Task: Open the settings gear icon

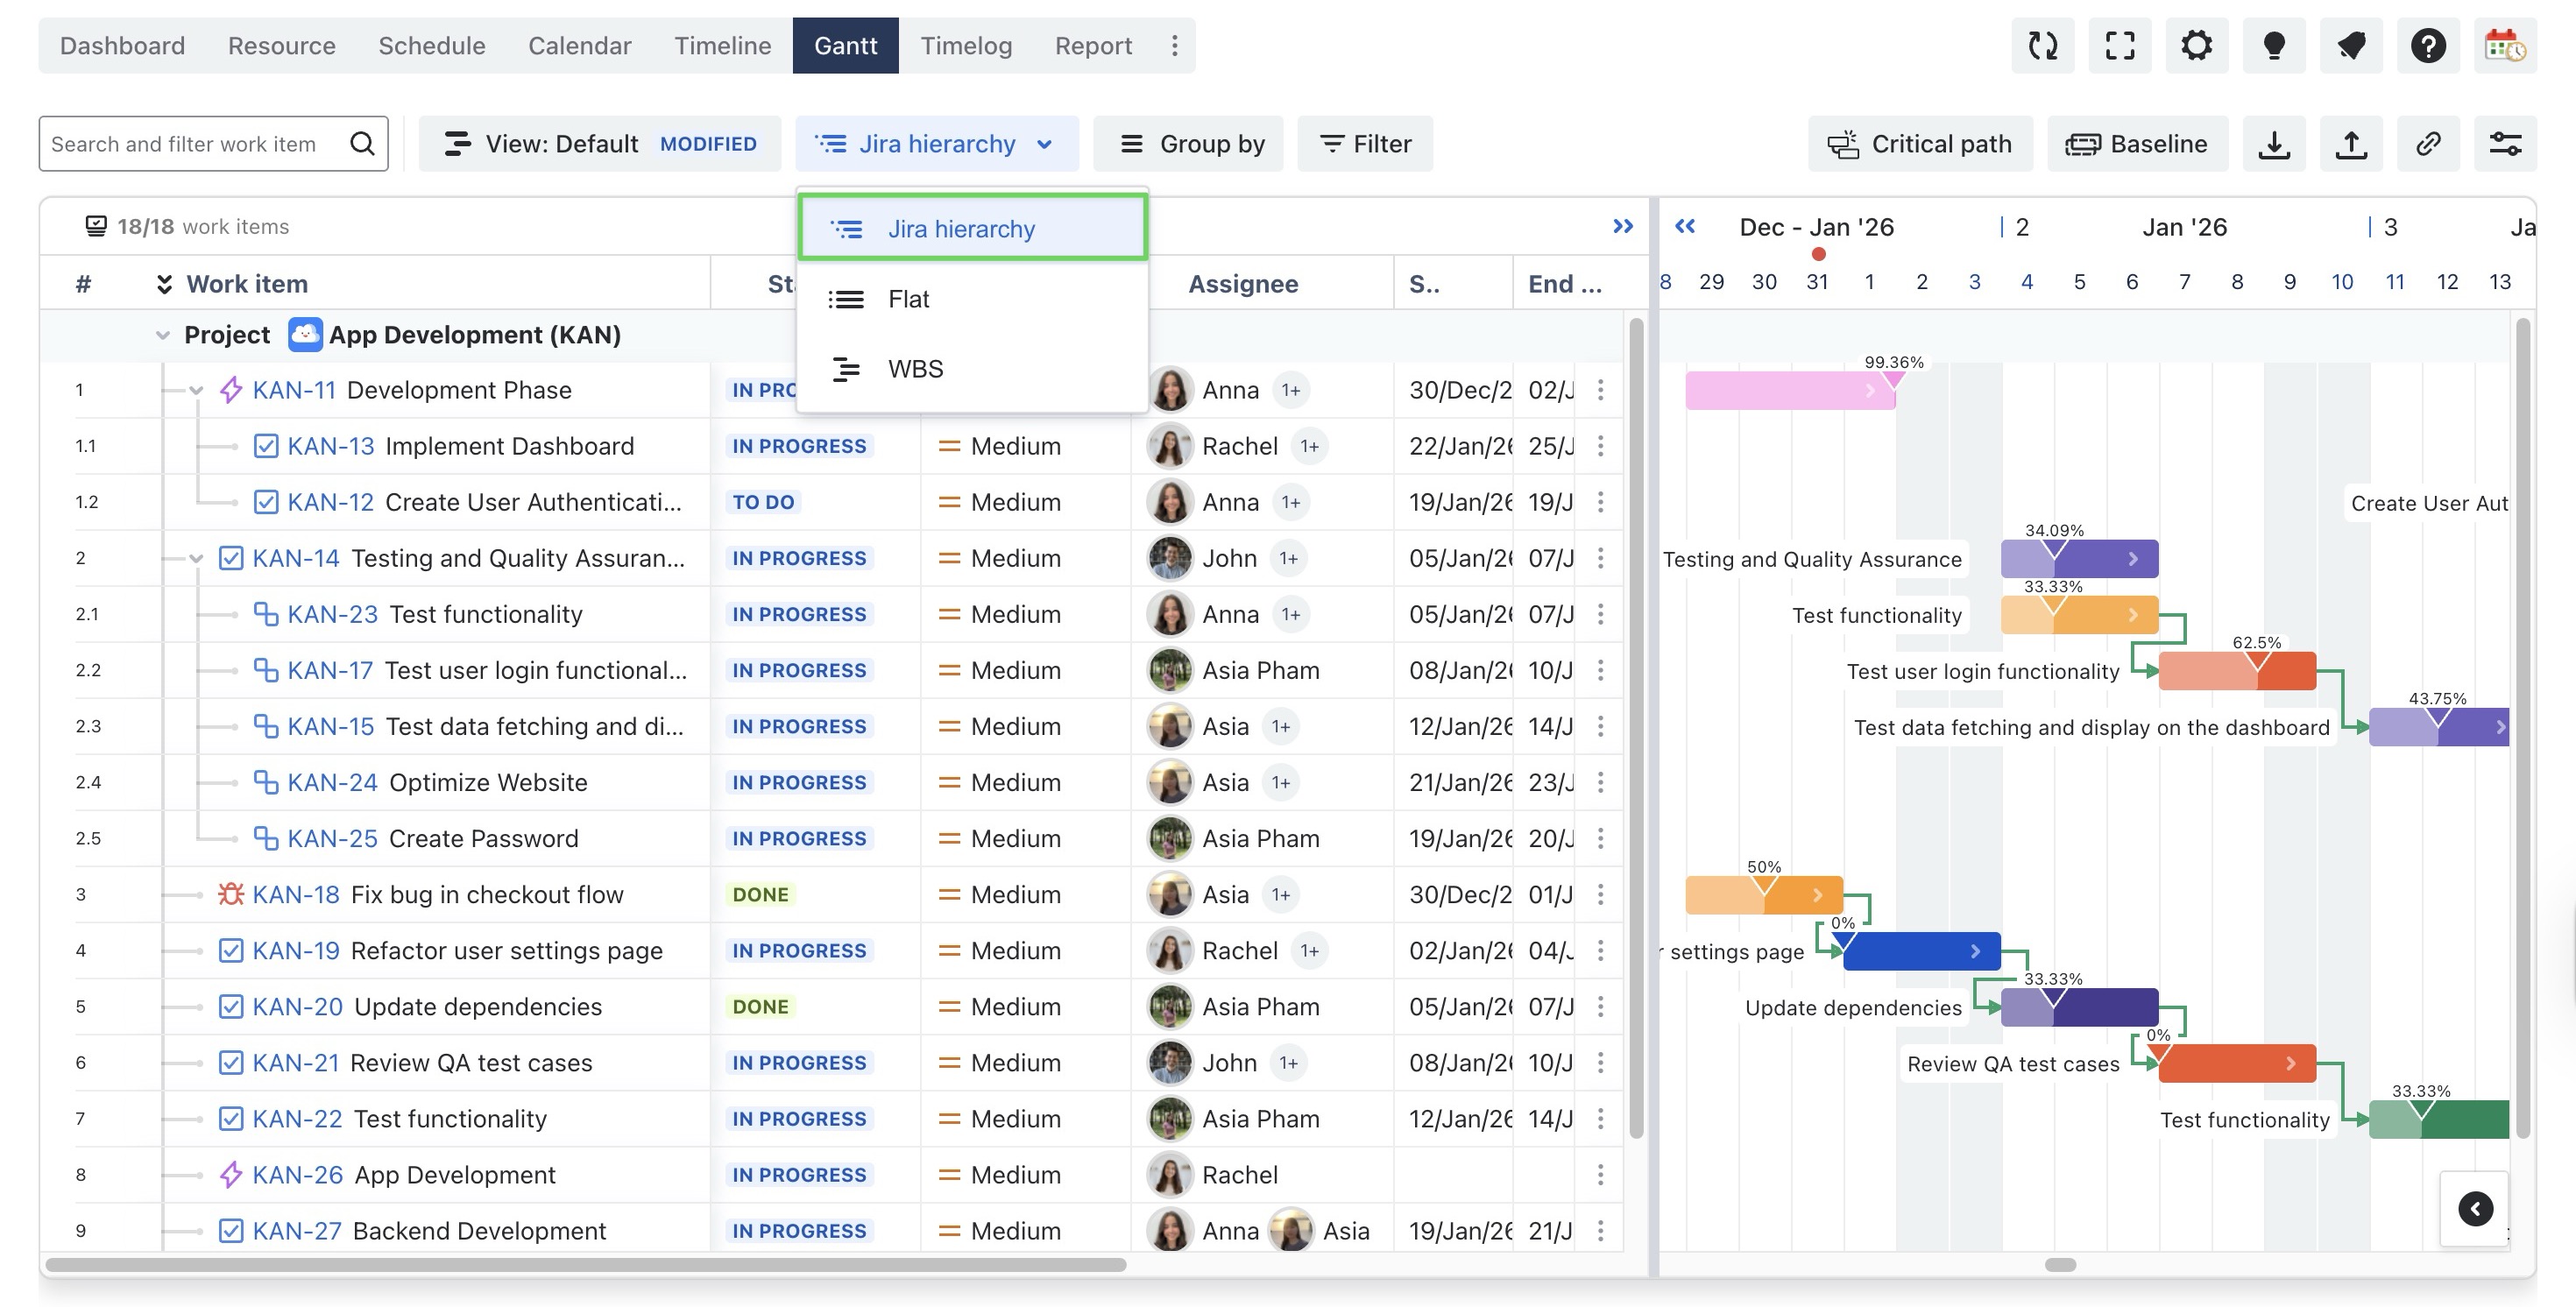Action: [x=2197, y=45]
